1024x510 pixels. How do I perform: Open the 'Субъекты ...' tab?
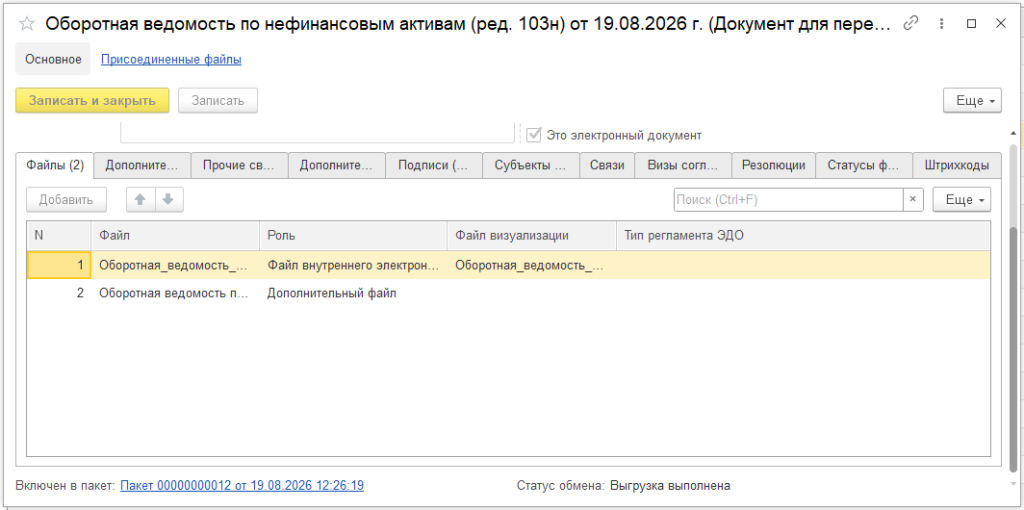[531, 165]
